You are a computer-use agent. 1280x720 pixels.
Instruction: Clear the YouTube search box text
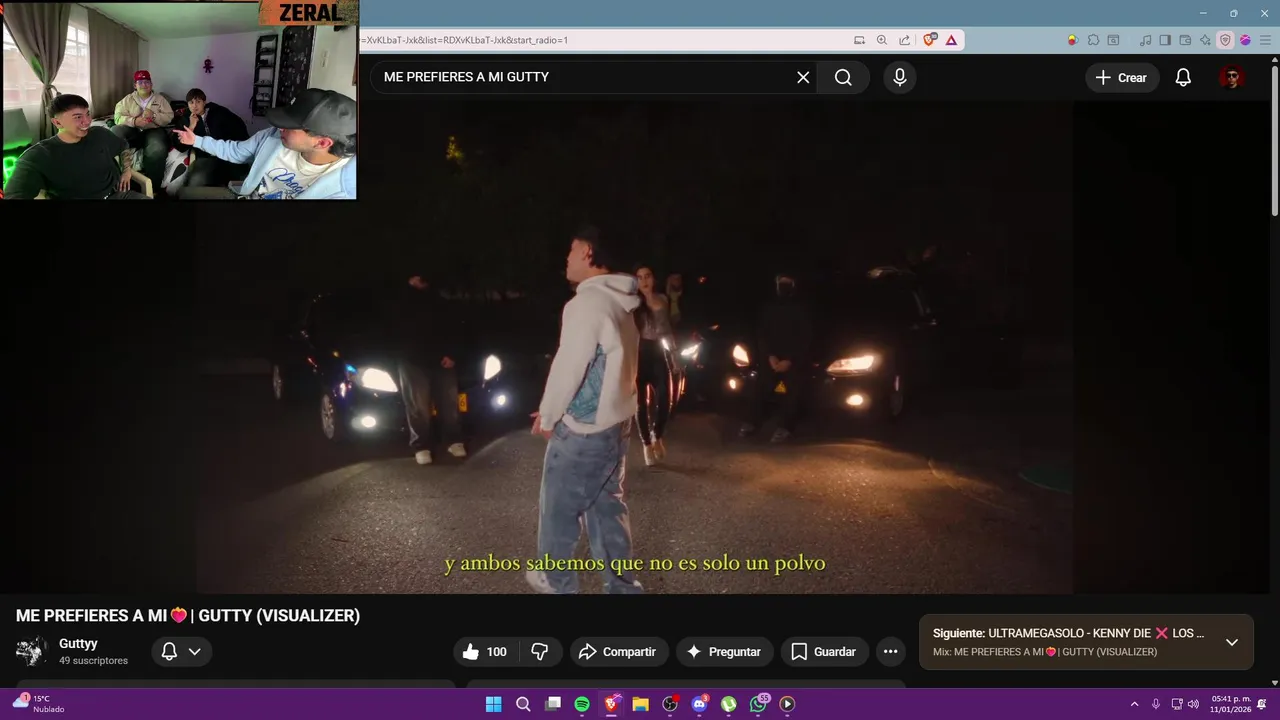click(803, 77)
